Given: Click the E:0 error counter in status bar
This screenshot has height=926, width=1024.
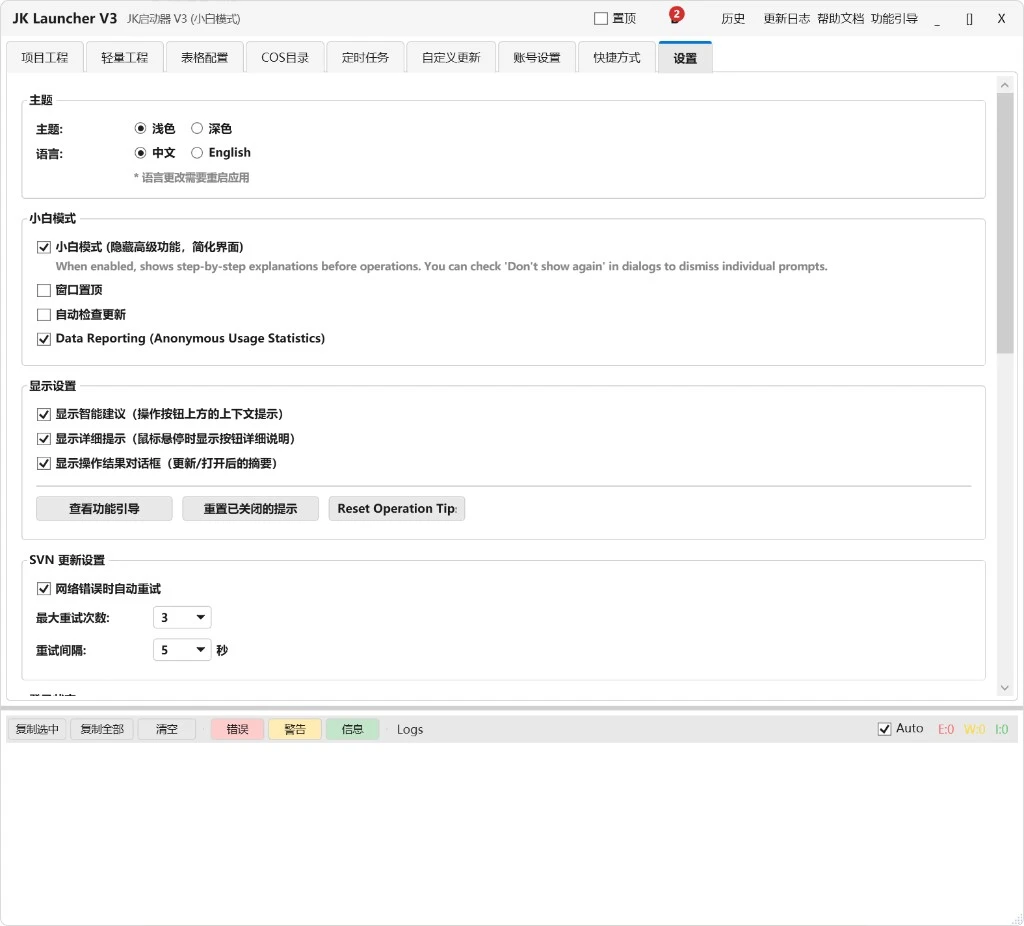Looking at the screenshot, I should tap(946, 729).
